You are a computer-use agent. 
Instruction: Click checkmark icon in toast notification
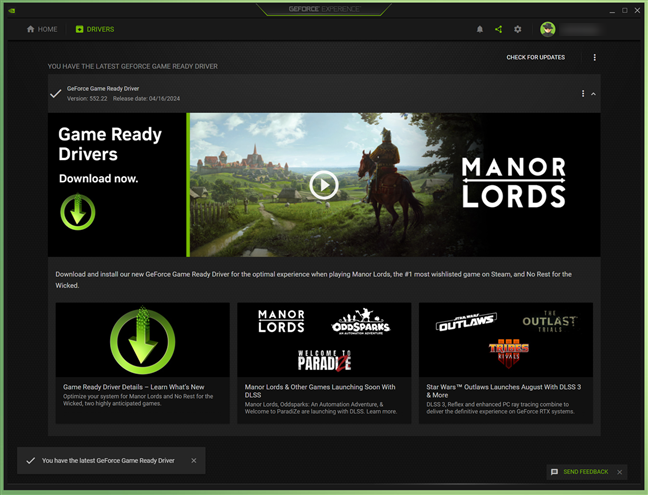(31, 460)
